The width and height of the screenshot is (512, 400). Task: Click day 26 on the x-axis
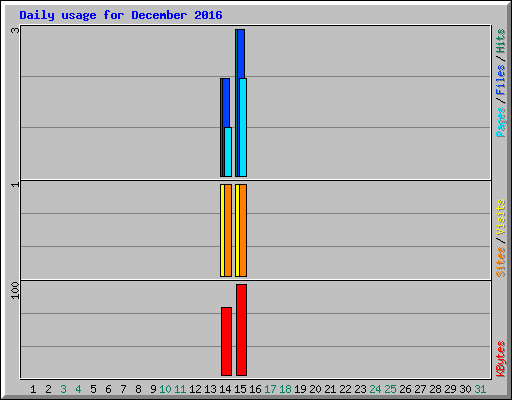(405, 389)
